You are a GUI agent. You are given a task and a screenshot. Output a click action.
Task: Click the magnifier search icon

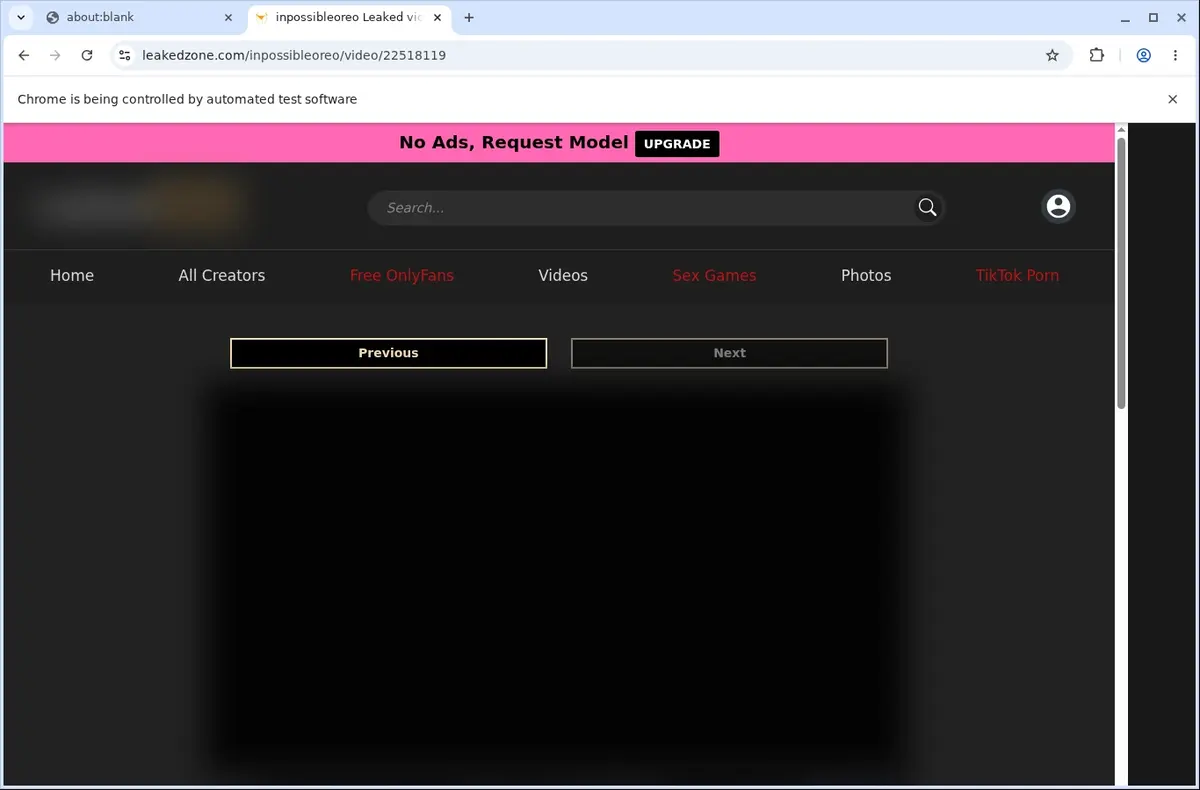pyautogui.click(x=927, y=207)
